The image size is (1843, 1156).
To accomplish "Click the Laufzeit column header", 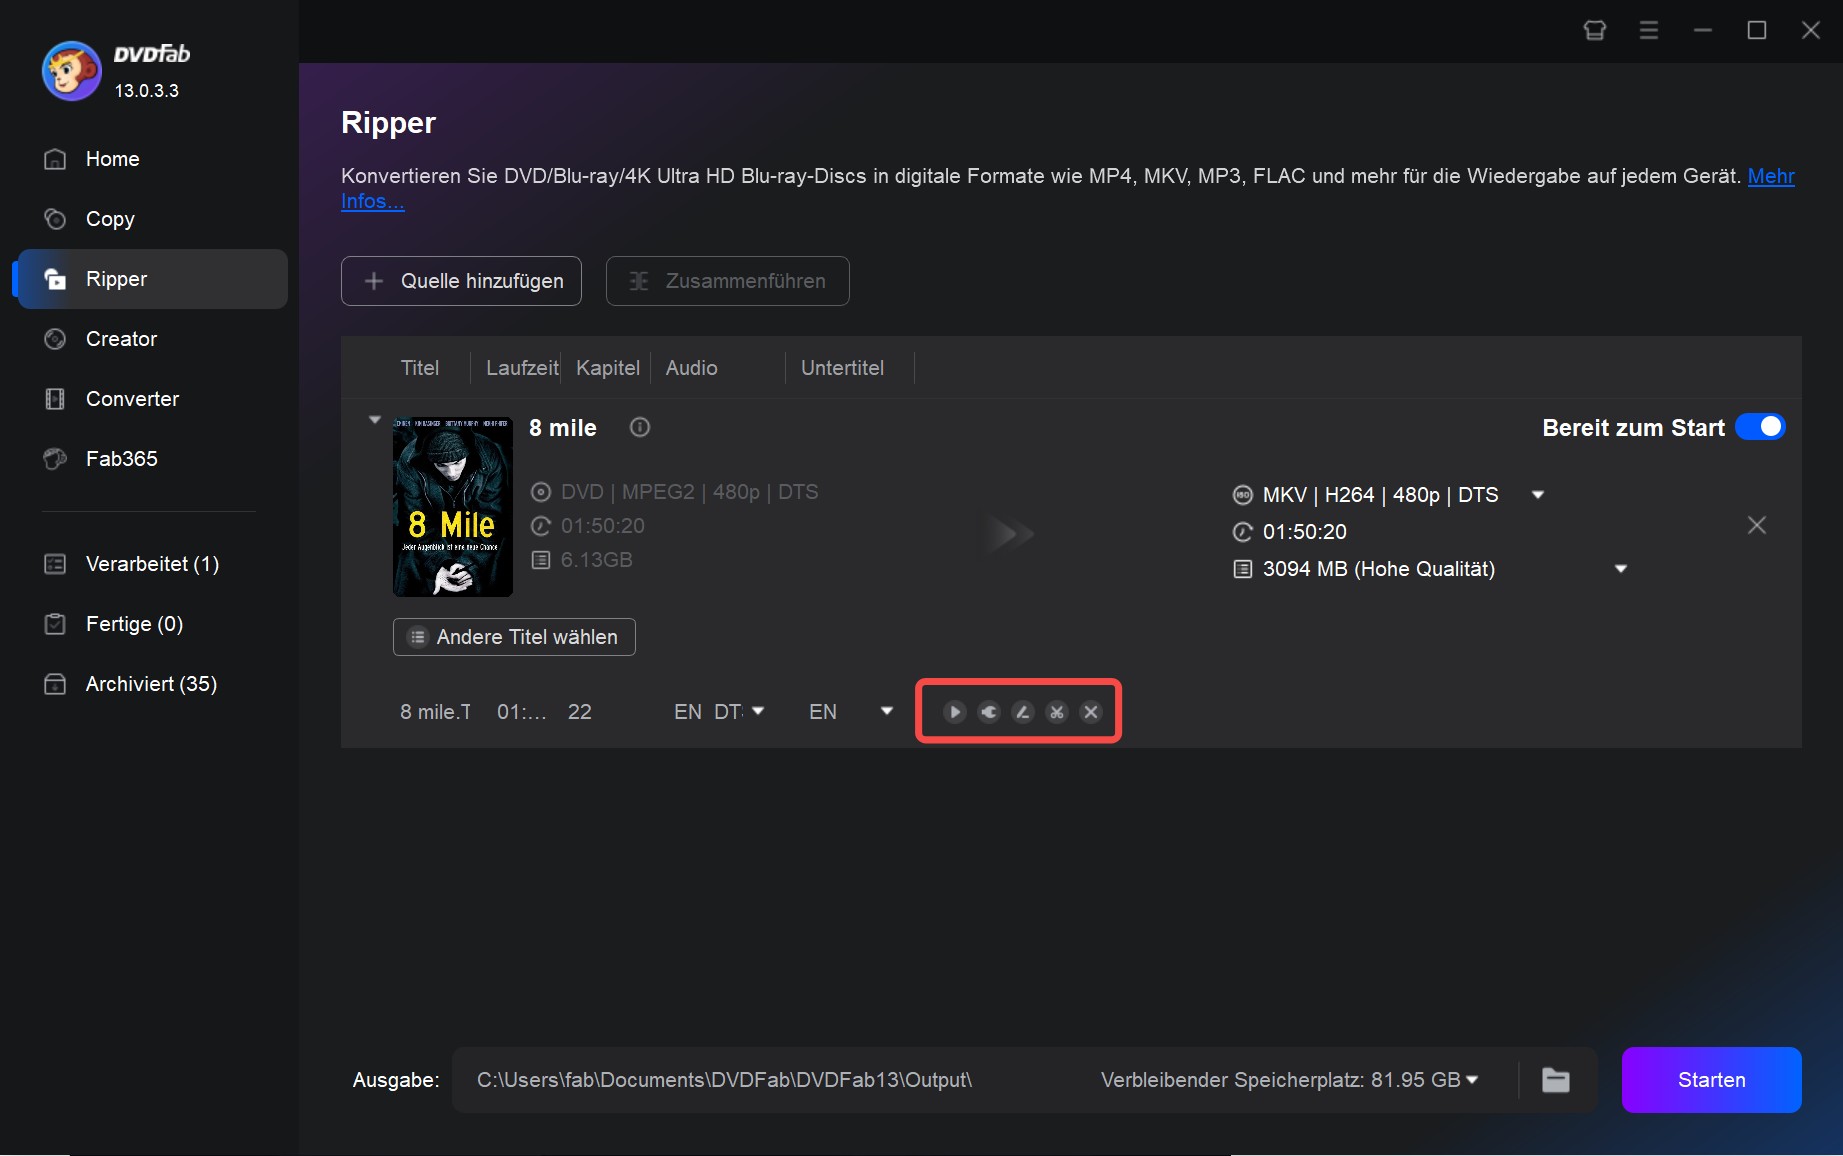I will coord(522,368).
